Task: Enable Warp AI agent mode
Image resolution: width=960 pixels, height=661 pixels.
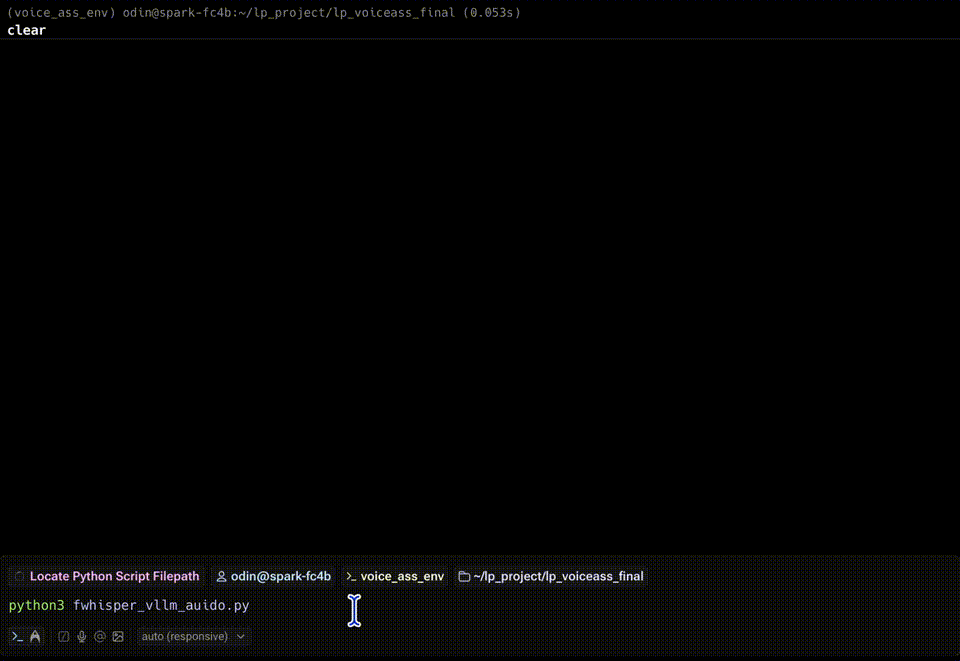Action: (35, 636)
